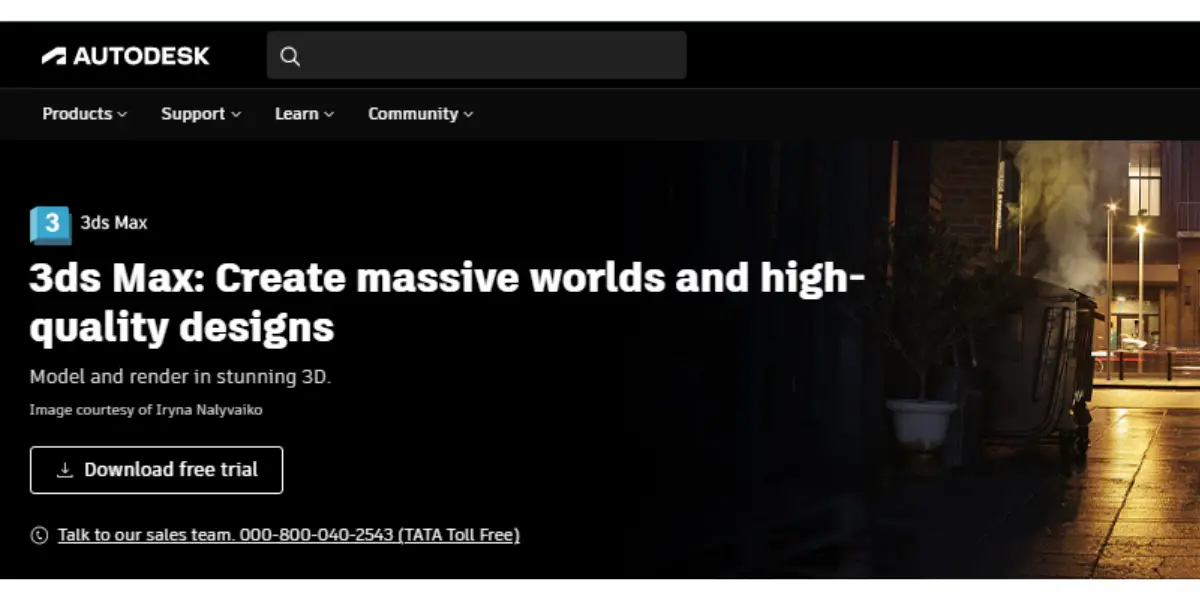Click the Autodesk logo
This screenshot has height=600, width=1200.
point(126,56)
